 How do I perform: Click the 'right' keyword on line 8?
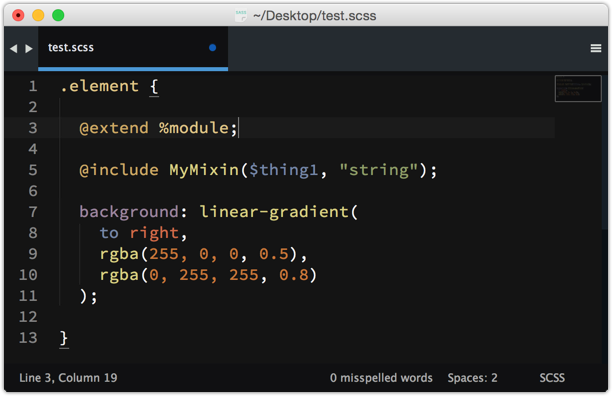pos(154,233)
